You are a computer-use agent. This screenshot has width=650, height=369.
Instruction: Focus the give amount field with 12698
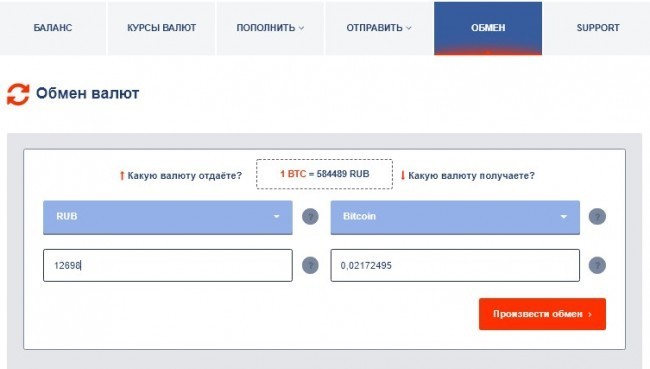167,265
